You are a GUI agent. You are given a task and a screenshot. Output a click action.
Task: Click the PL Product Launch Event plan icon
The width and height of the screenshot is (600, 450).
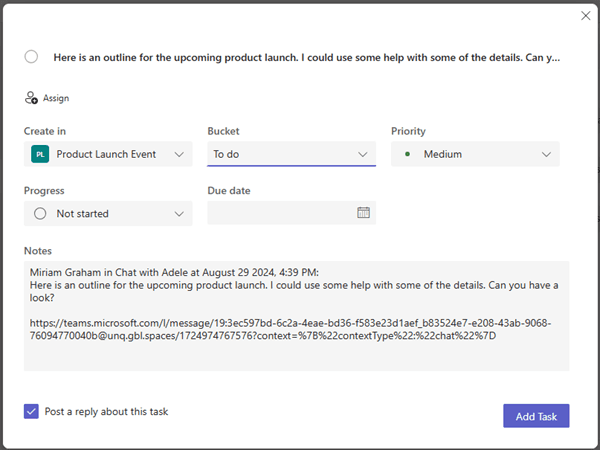[x=40, y=154]
